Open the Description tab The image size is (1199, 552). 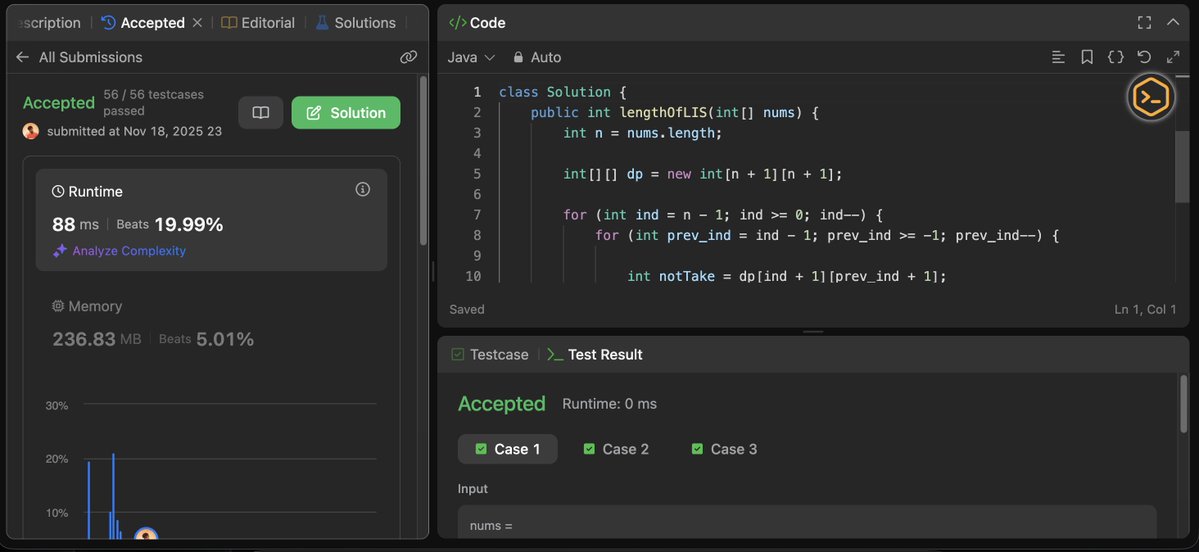coord(47,23)
